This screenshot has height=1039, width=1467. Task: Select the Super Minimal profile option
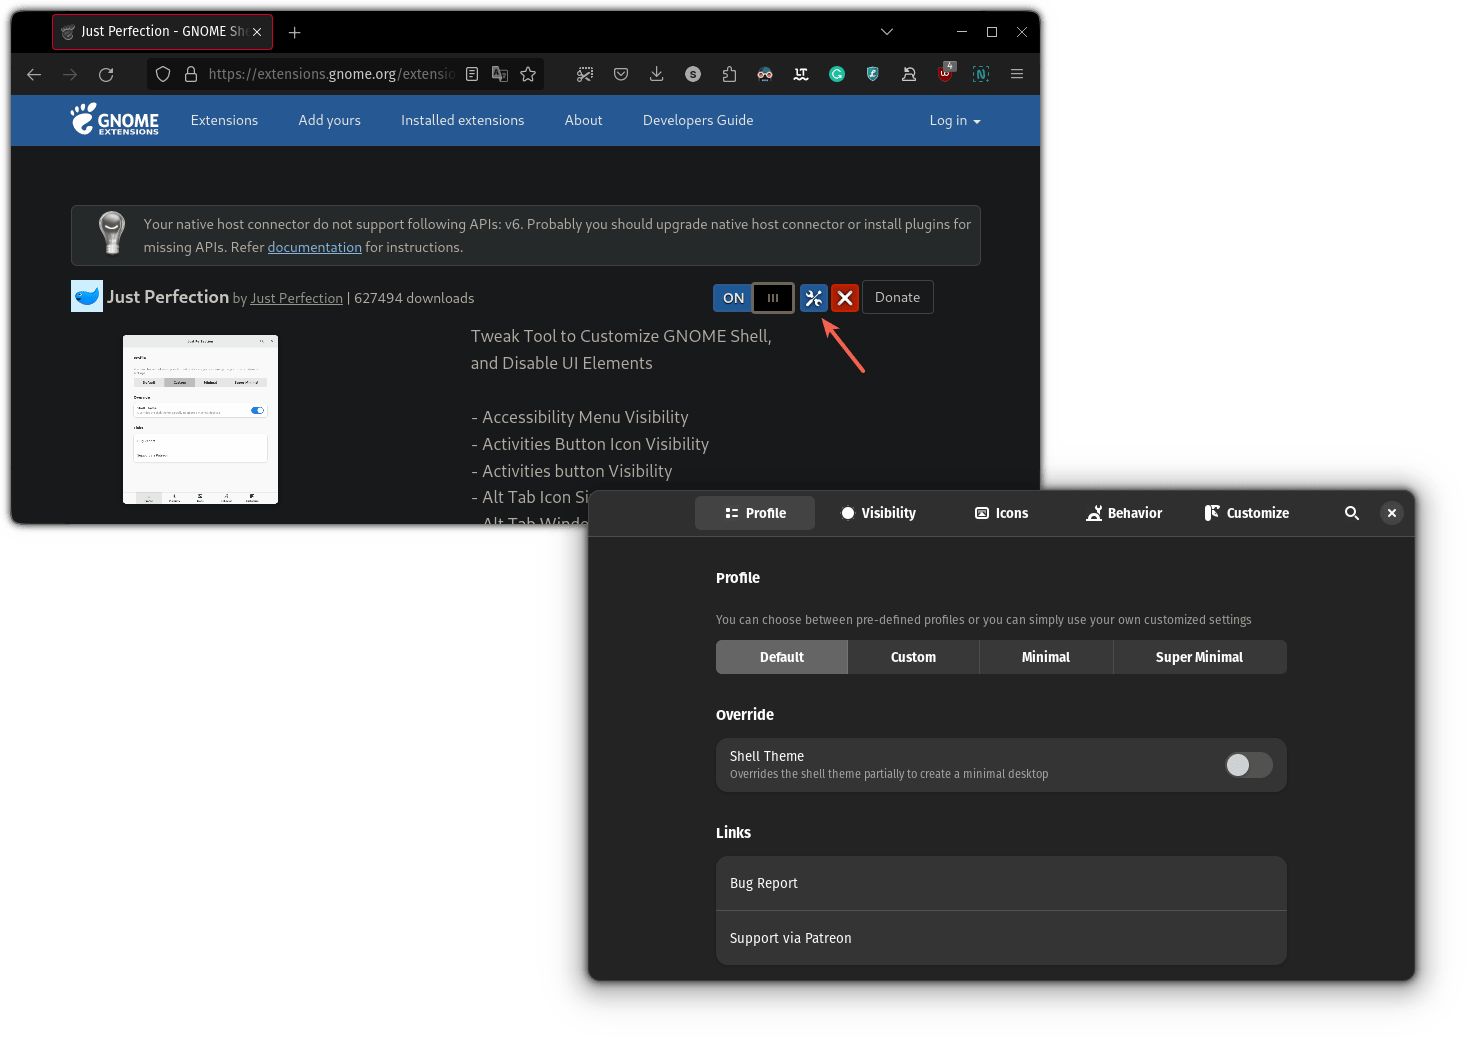(x=1200, y=657)
